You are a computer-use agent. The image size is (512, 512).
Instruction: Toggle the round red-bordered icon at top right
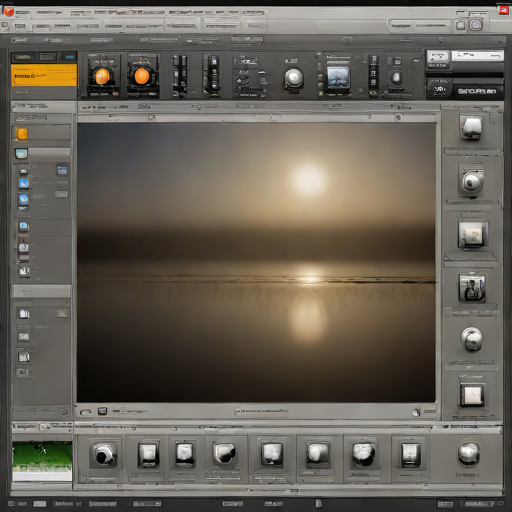[476, 25]
